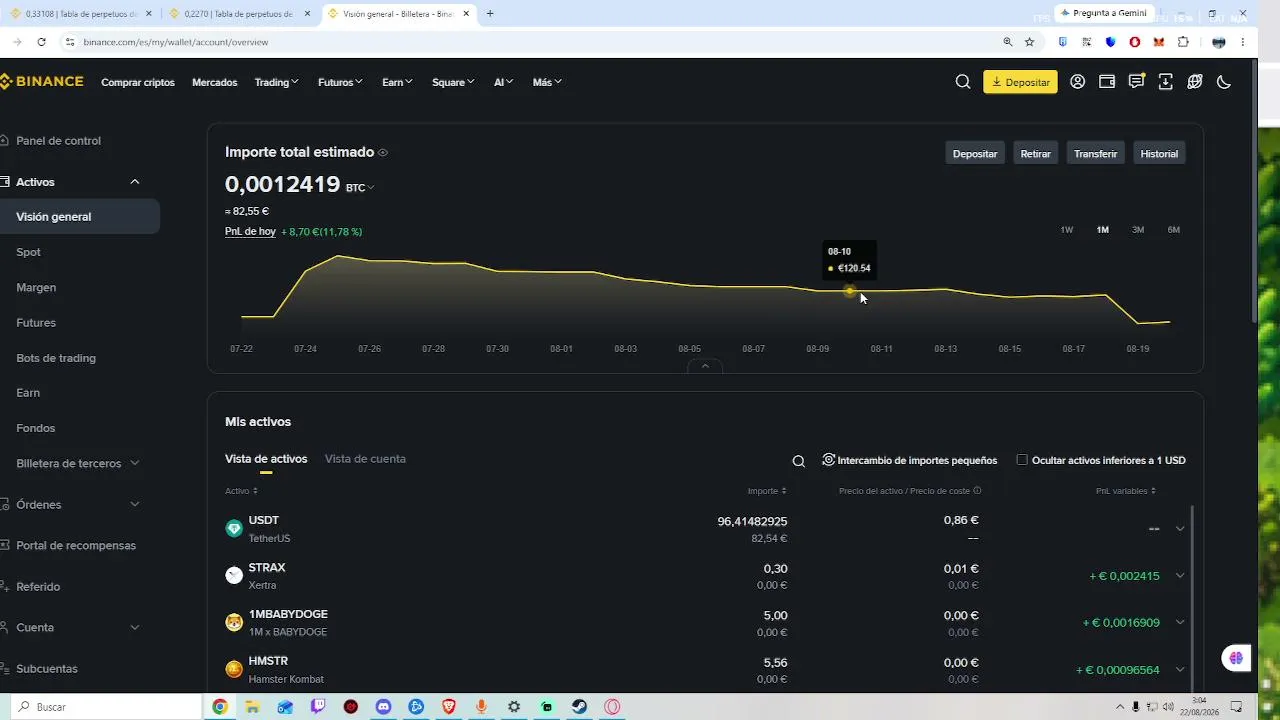Collapse the Activos sidebar section
The height and width of the screenshot is (720, 1280).
click(x=135, y=182)
